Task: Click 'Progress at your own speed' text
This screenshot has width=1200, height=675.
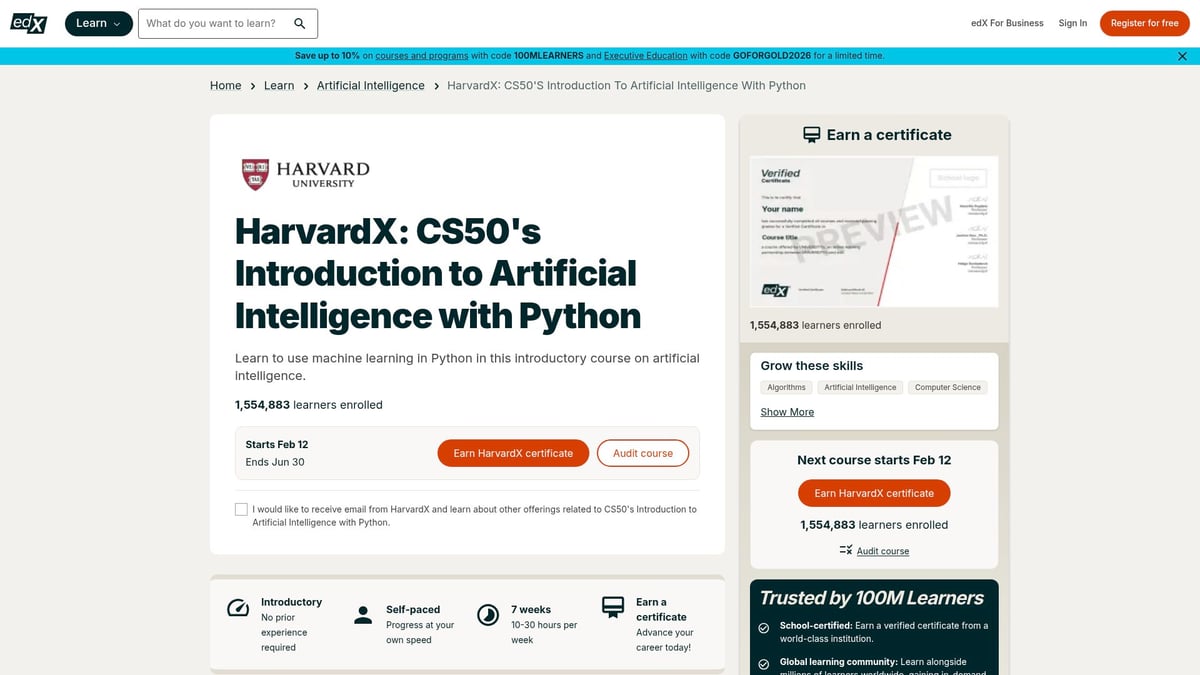Action: [420, 632]
